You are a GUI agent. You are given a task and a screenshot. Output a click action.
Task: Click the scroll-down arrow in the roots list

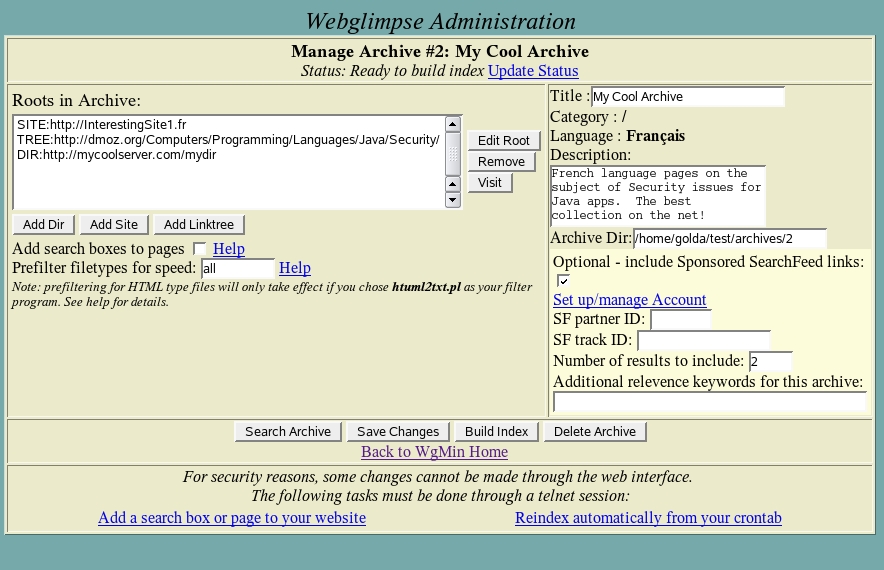click(453, 200)
